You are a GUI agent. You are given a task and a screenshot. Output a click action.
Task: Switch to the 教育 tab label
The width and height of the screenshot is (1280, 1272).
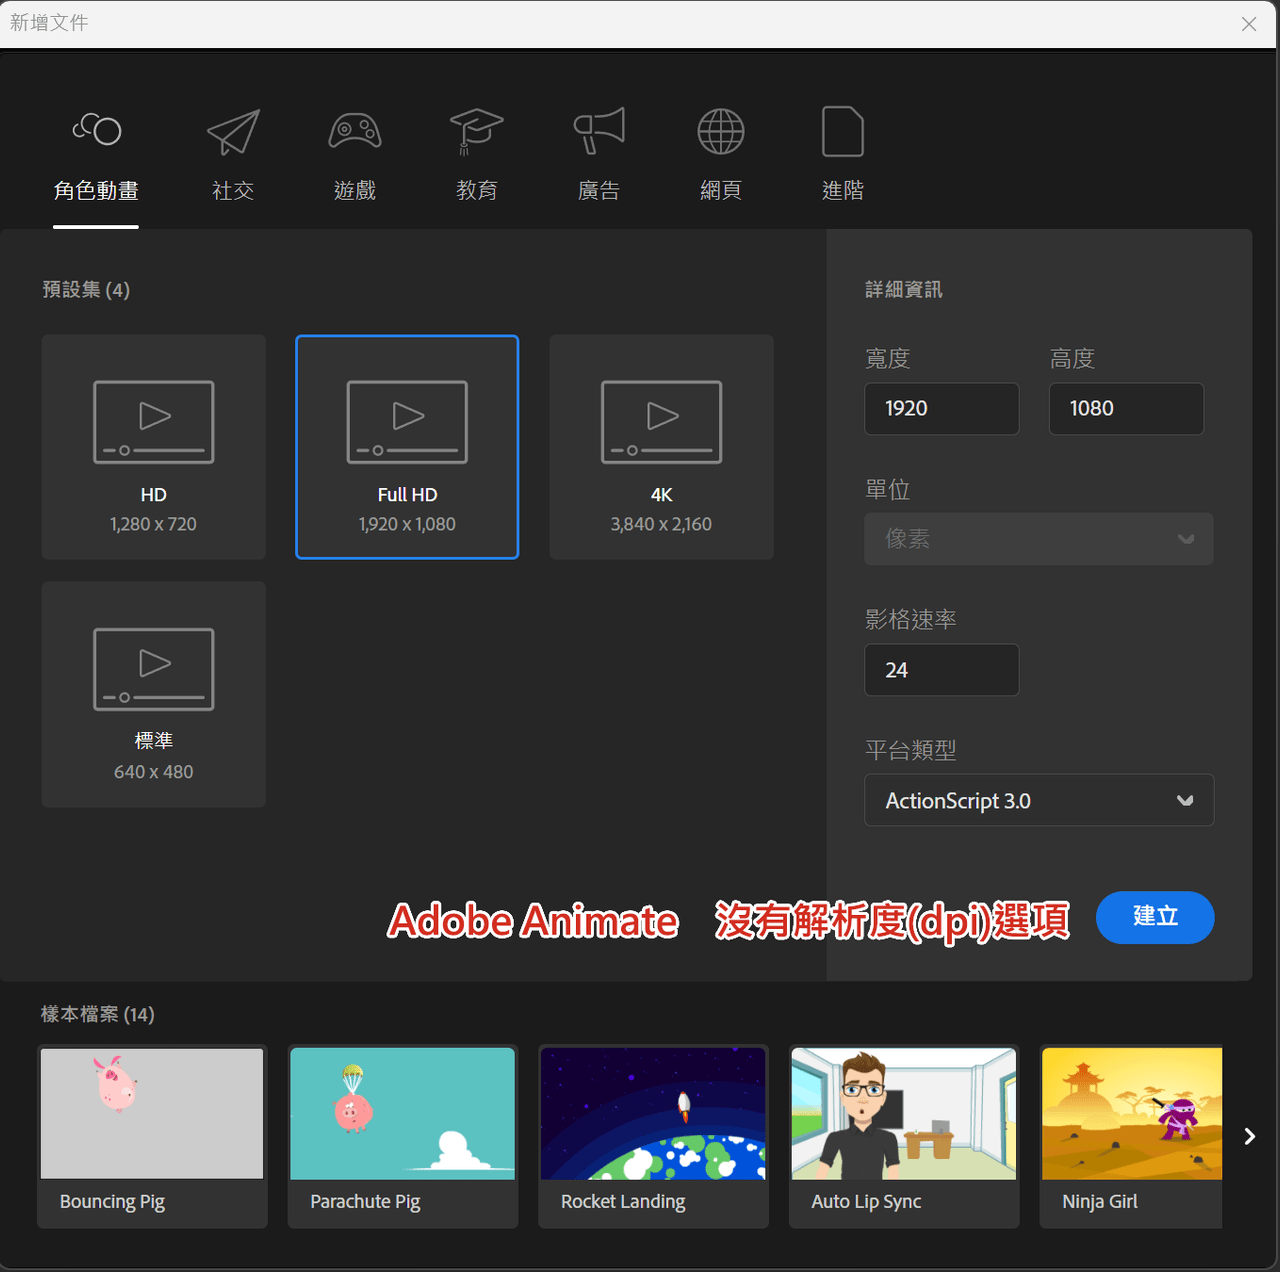[476, 190]
